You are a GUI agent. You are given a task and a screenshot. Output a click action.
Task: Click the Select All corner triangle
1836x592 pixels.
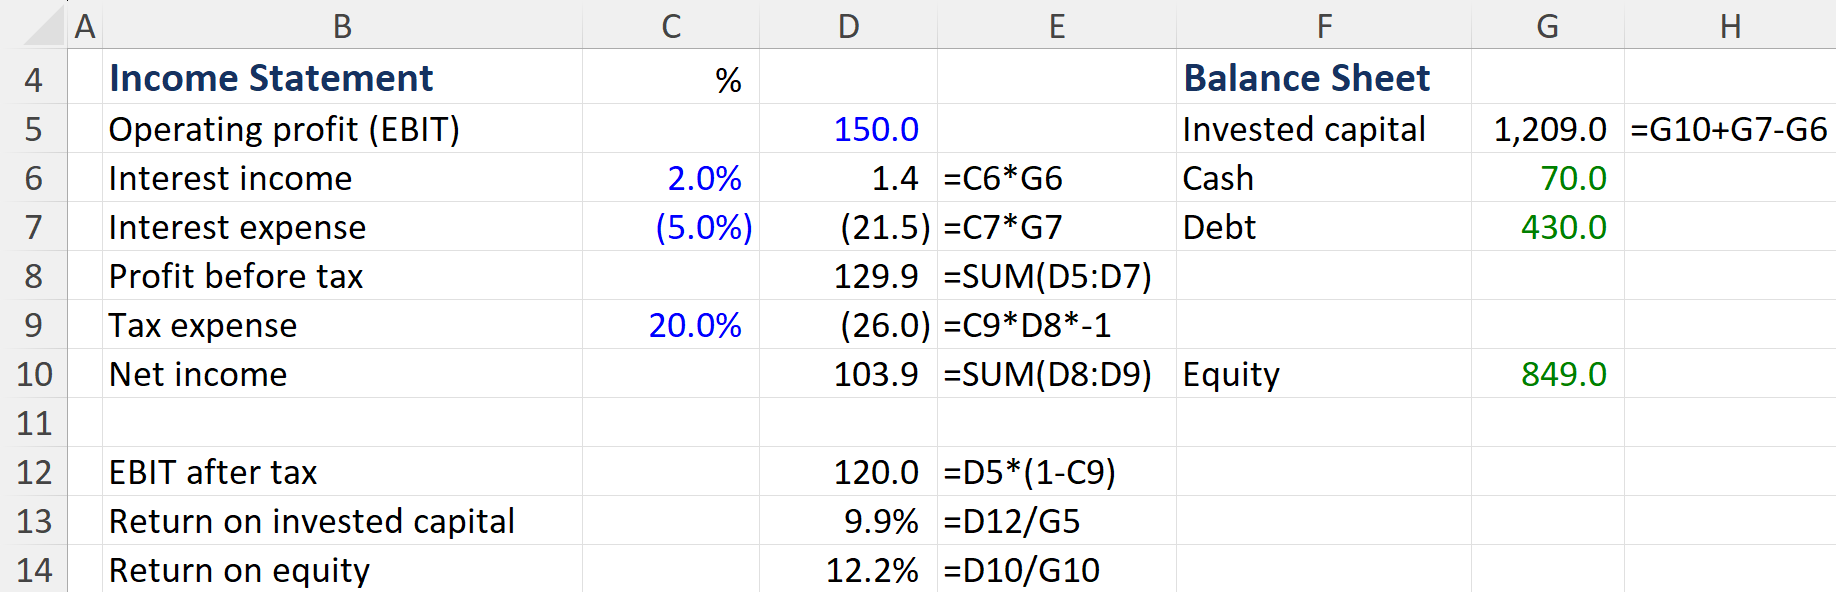pos(44,27)
